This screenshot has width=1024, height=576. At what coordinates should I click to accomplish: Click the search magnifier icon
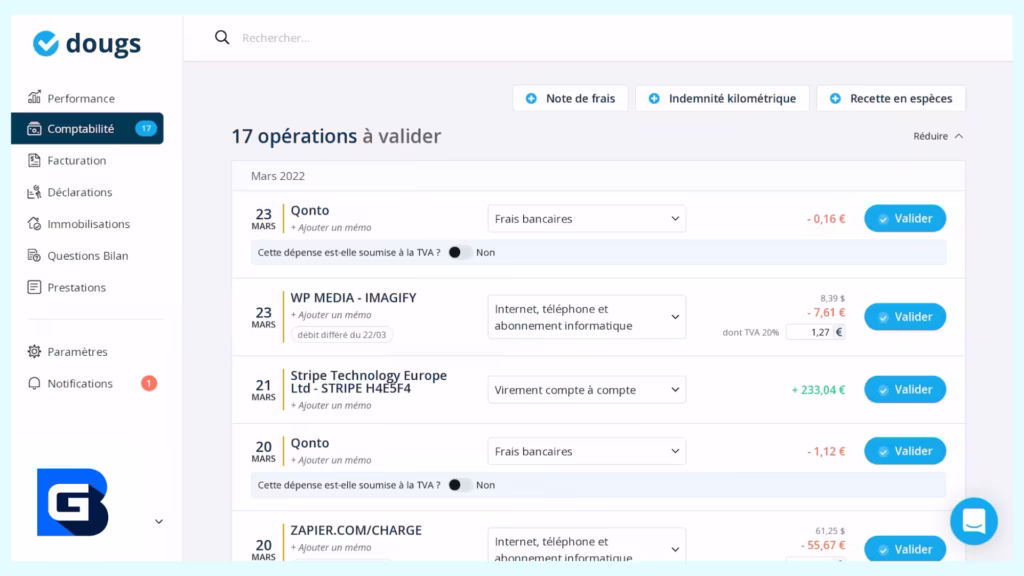pos(222,38)
